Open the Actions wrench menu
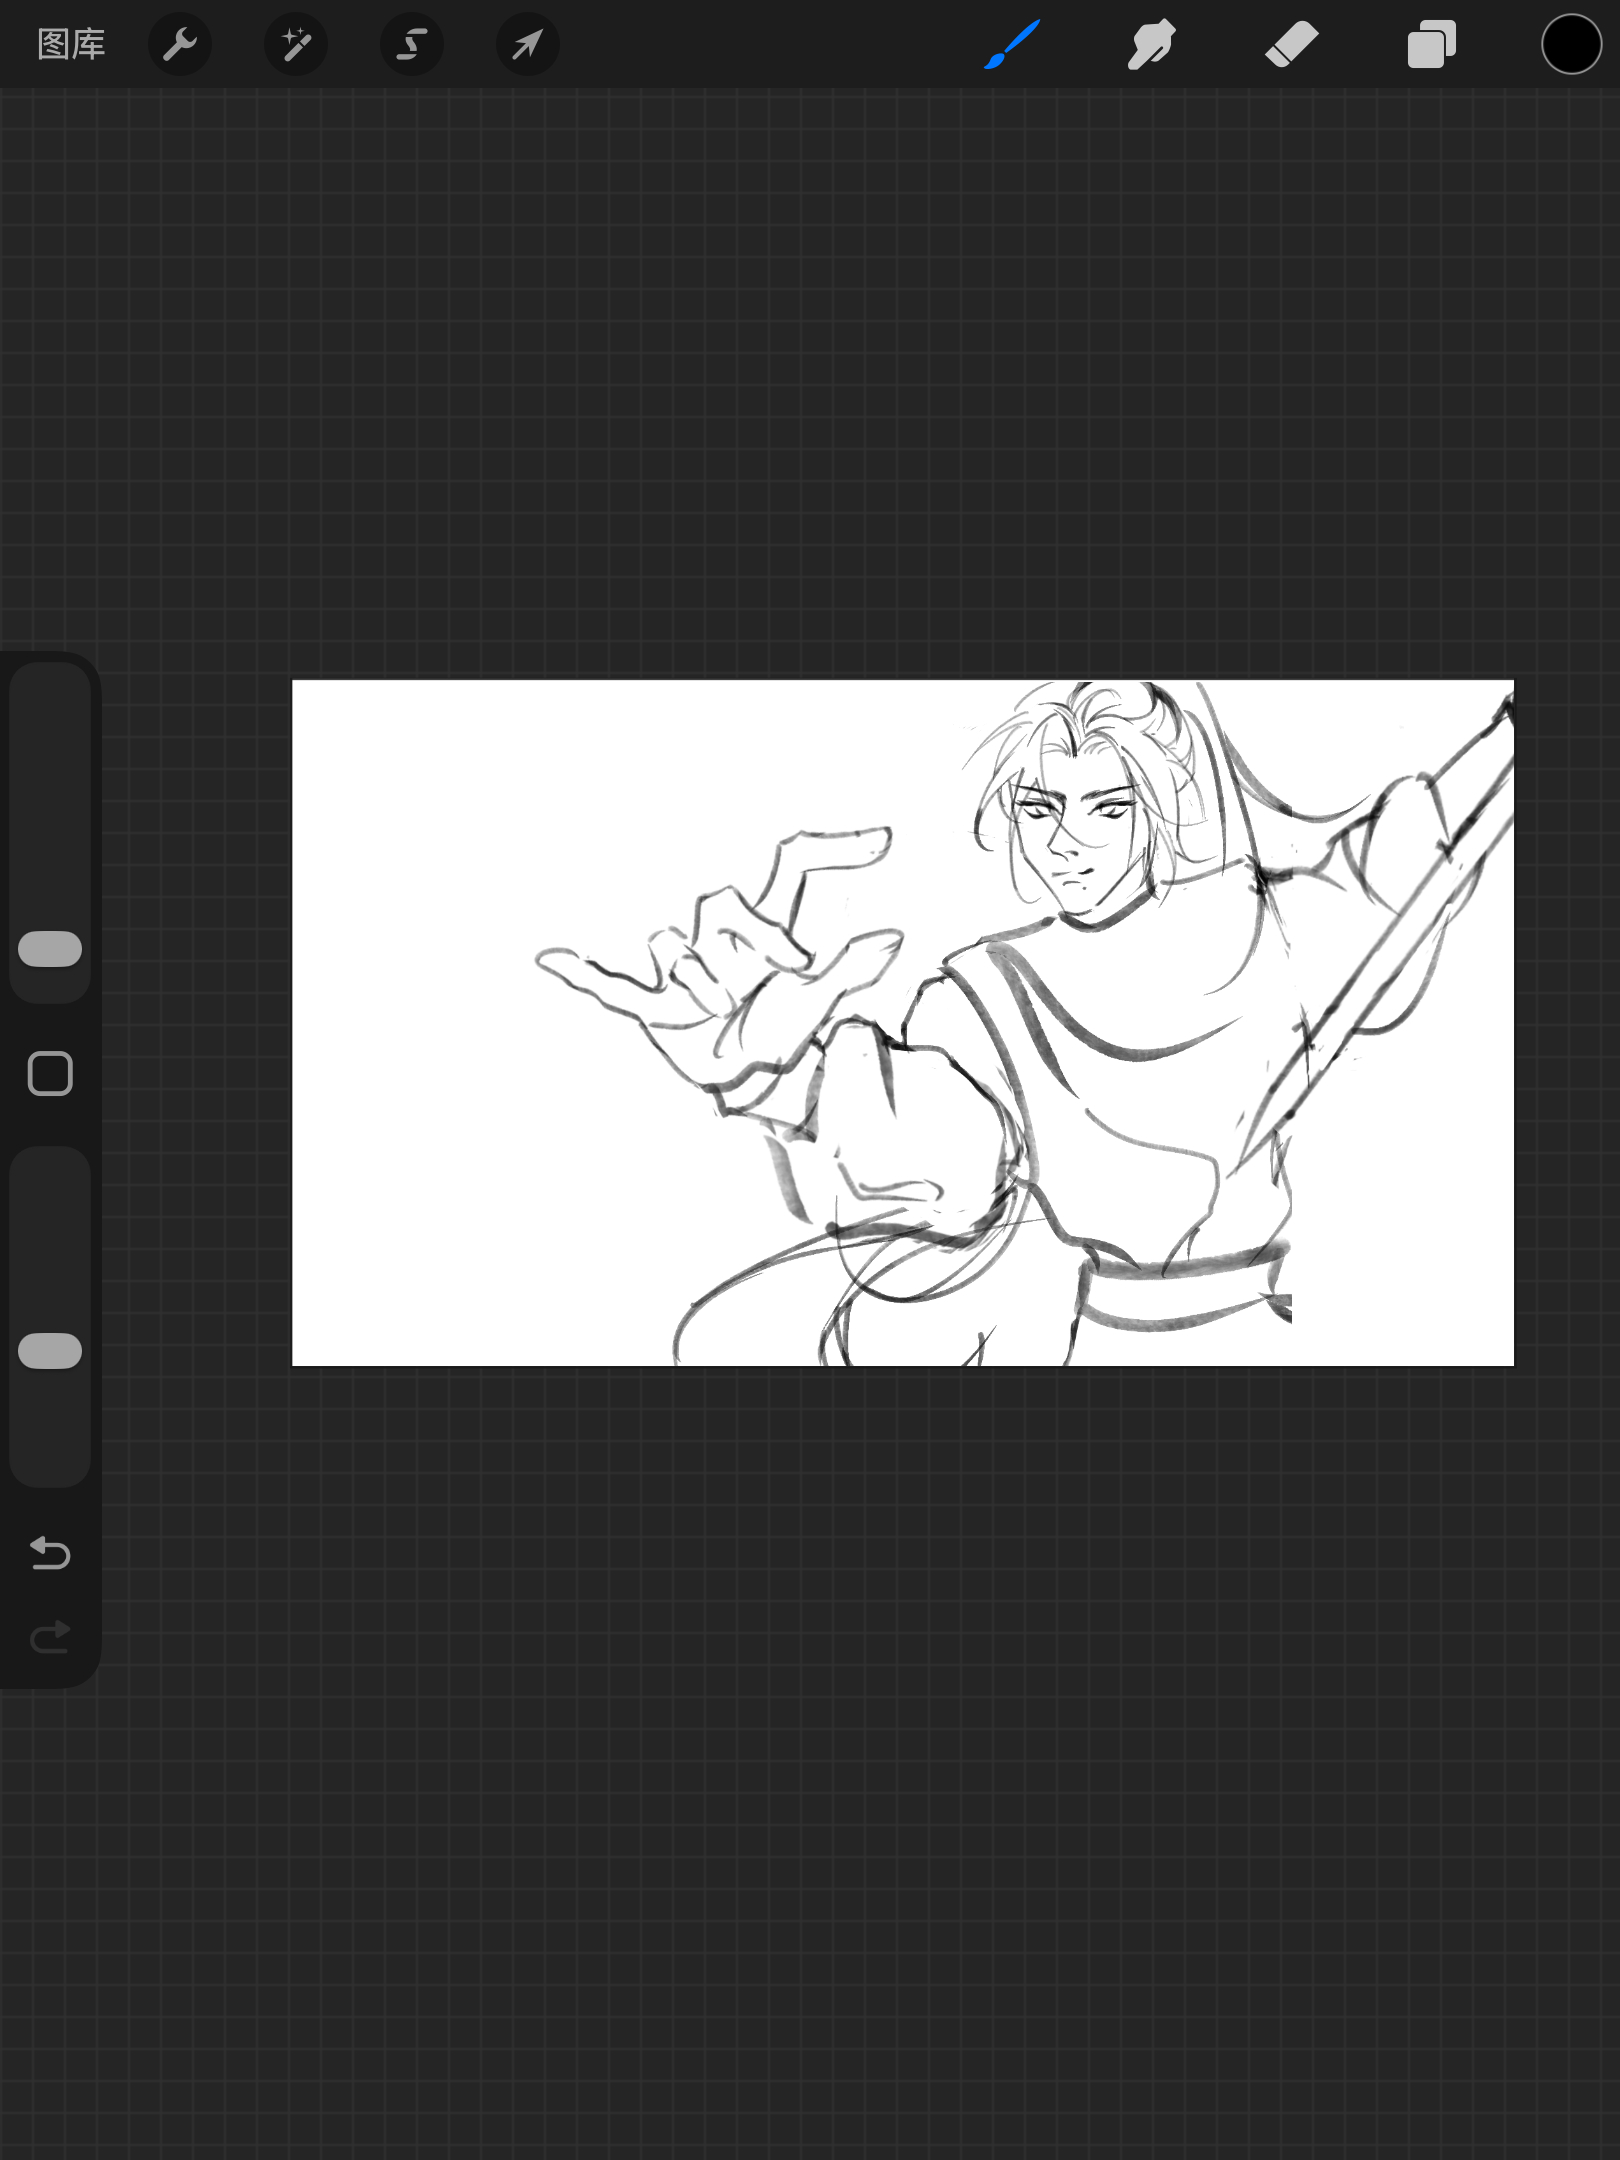This screenshot has height=2160, width=1620. pos(180,44)
